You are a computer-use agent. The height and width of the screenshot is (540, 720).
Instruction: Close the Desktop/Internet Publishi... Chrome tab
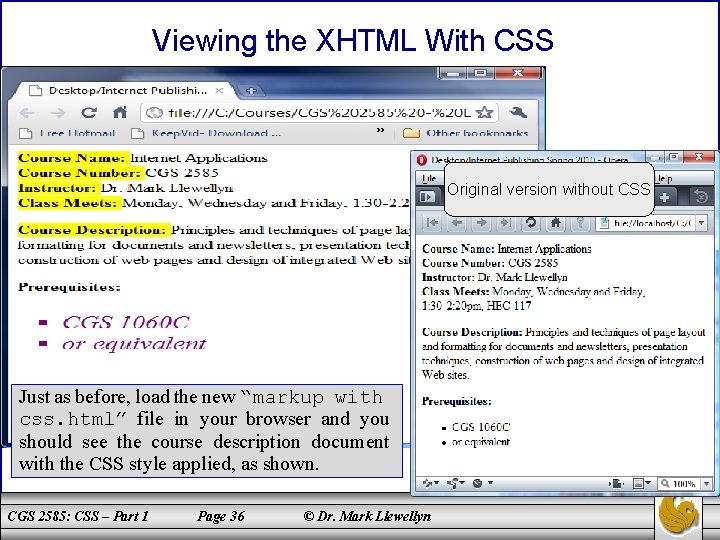pos(219,90)
